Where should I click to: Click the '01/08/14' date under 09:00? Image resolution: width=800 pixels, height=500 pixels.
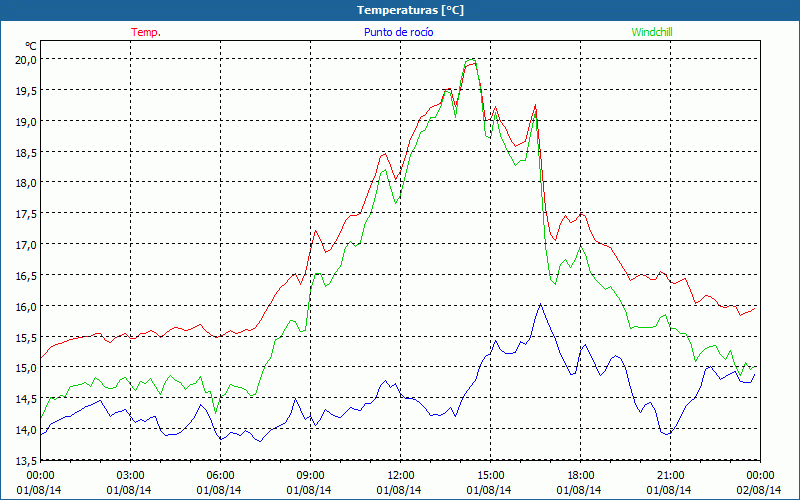click(x=309, y=490)
